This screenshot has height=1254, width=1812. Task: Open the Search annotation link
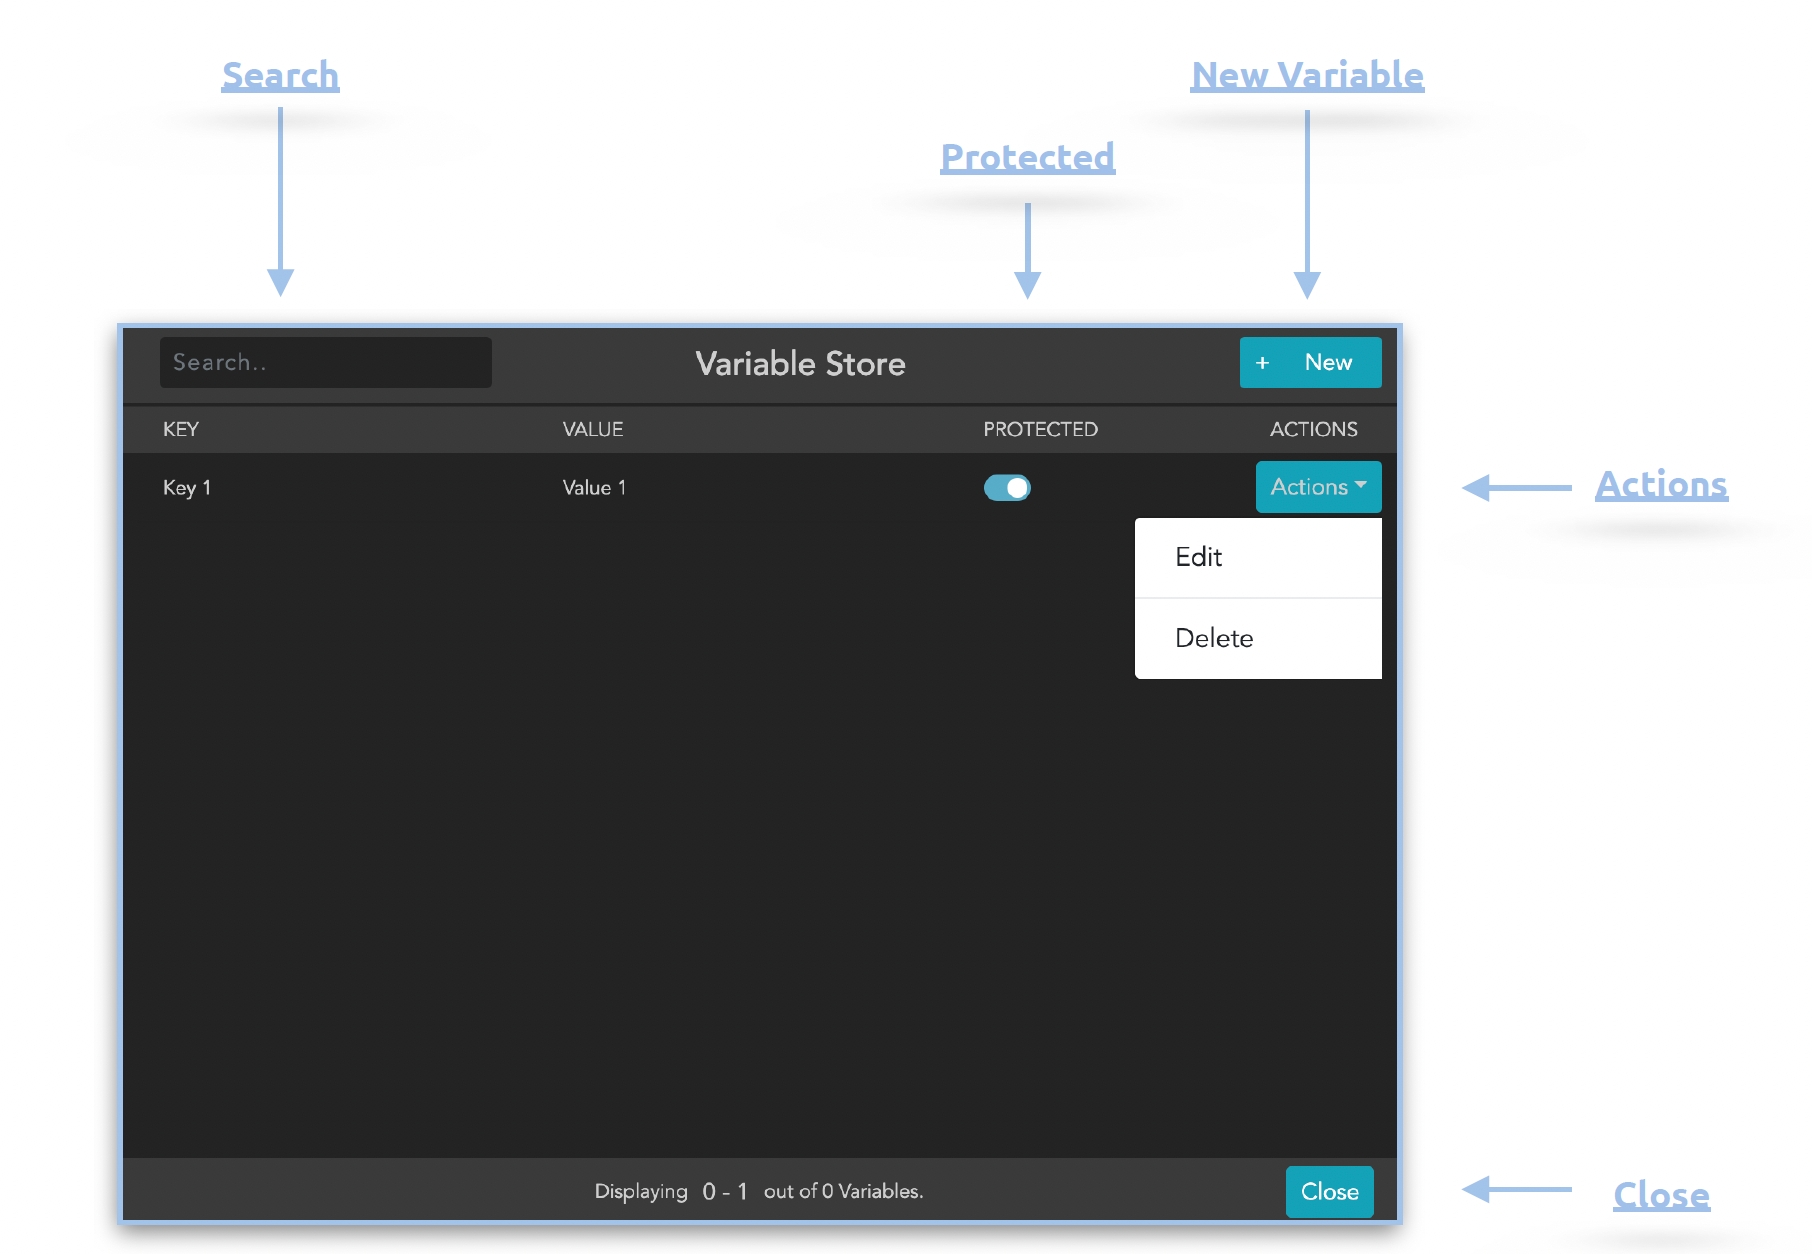tap(280, 76)
